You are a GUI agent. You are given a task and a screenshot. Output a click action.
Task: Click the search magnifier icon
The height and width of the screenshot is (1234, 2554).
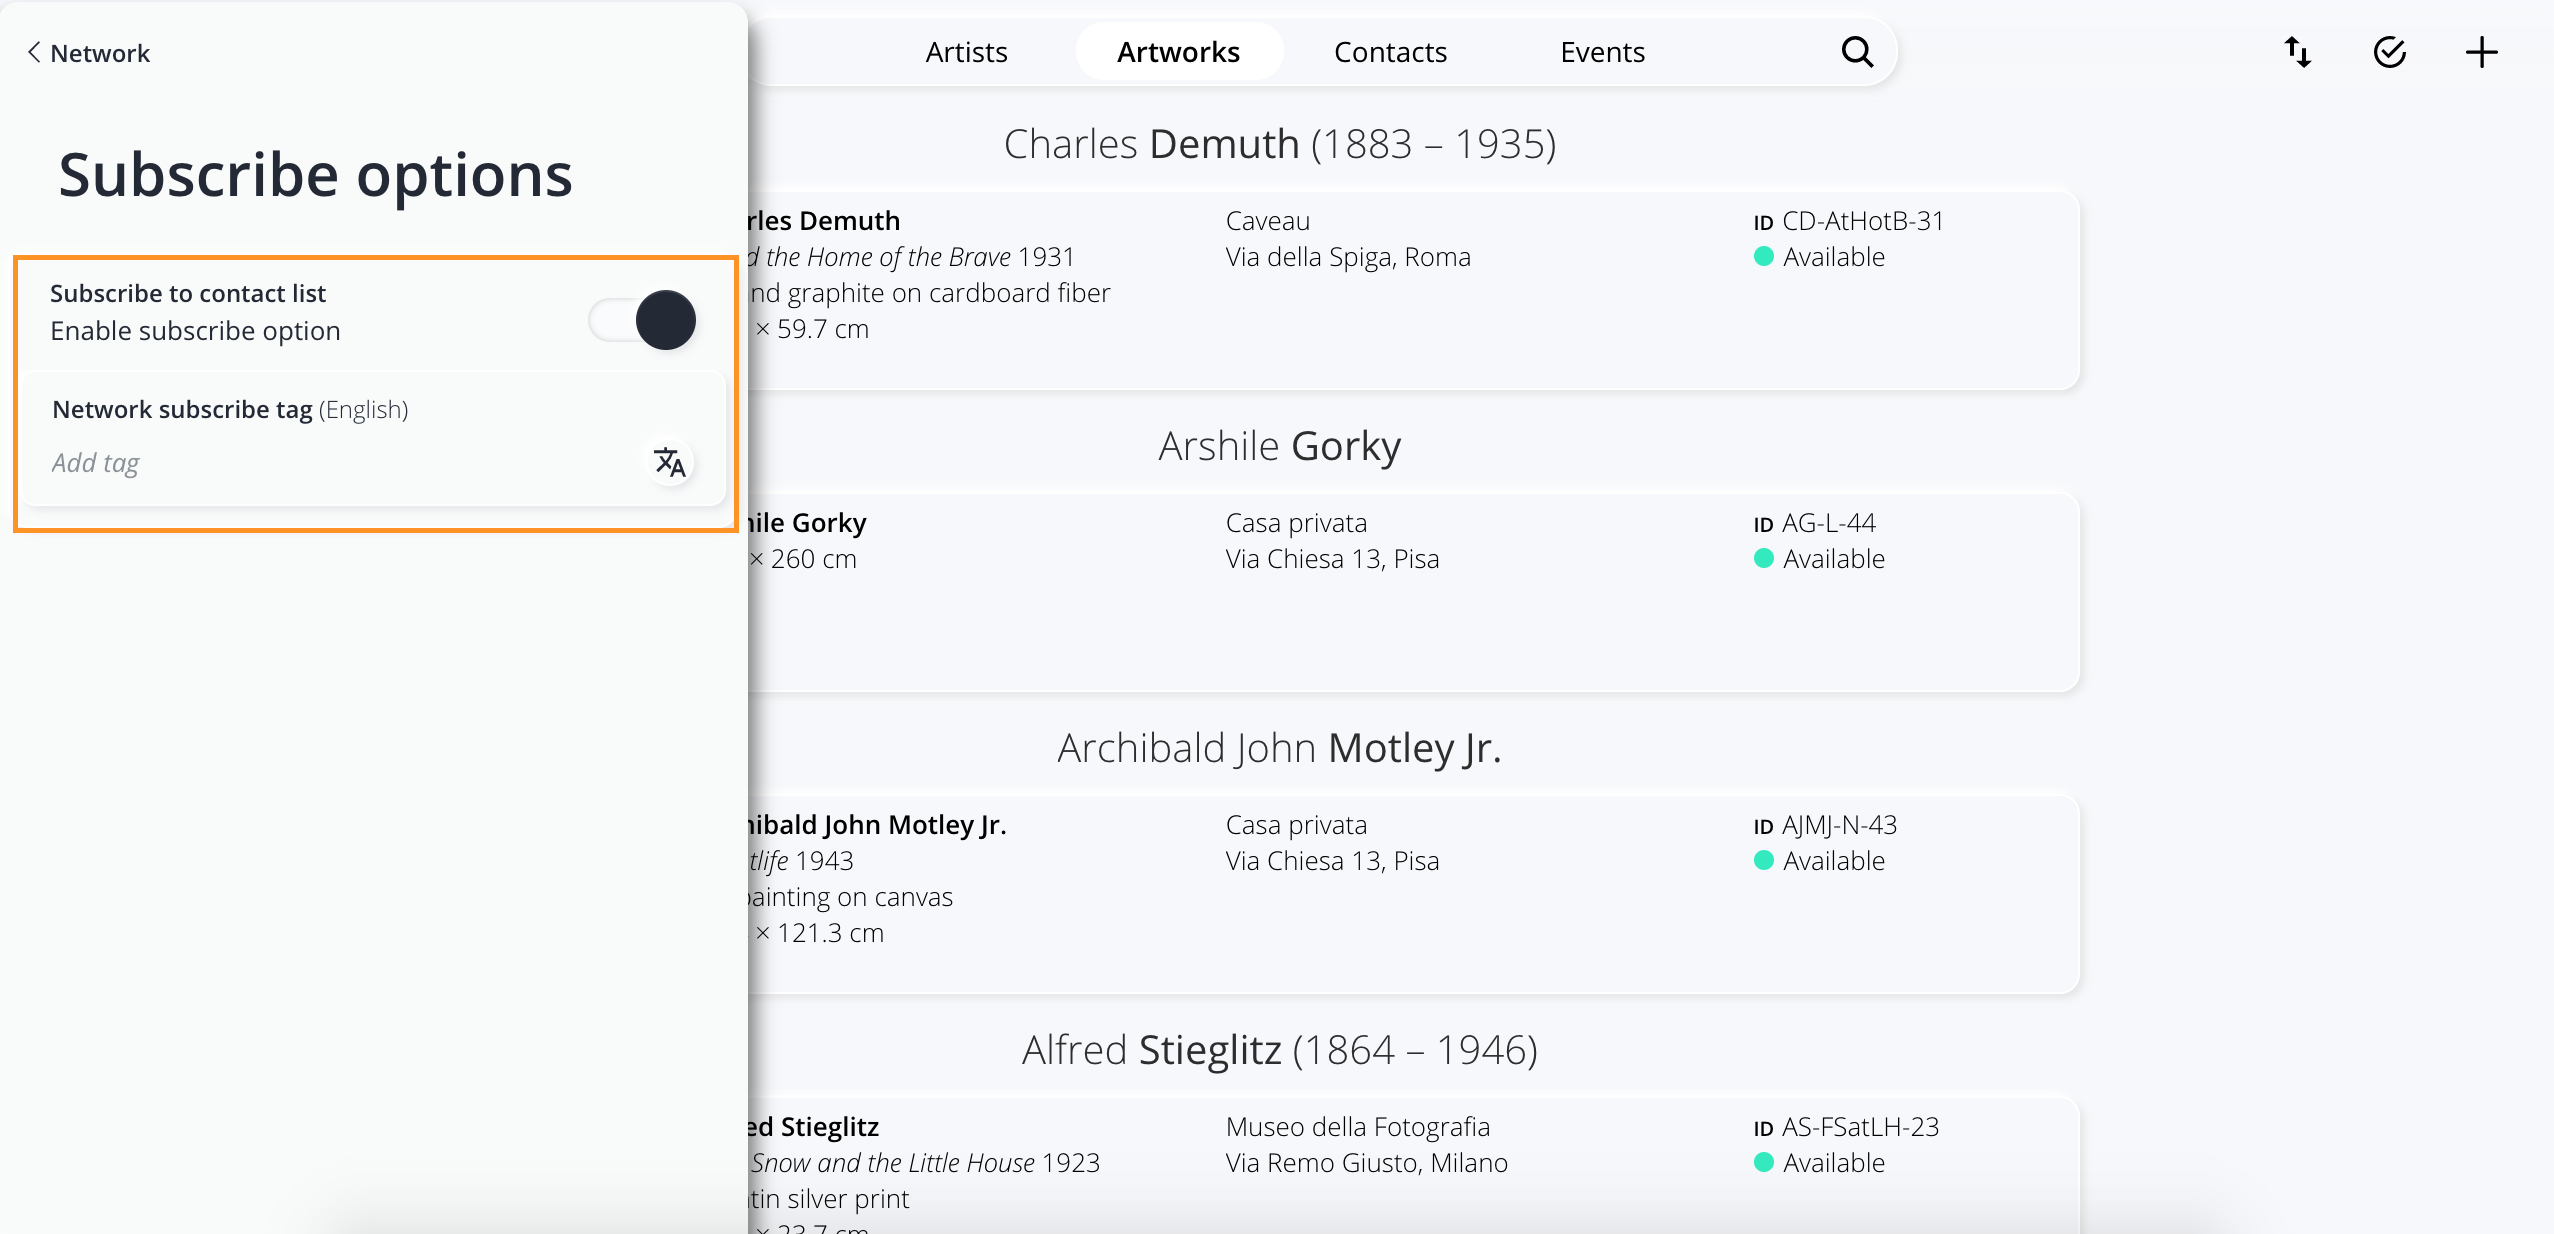(1857, 52)
